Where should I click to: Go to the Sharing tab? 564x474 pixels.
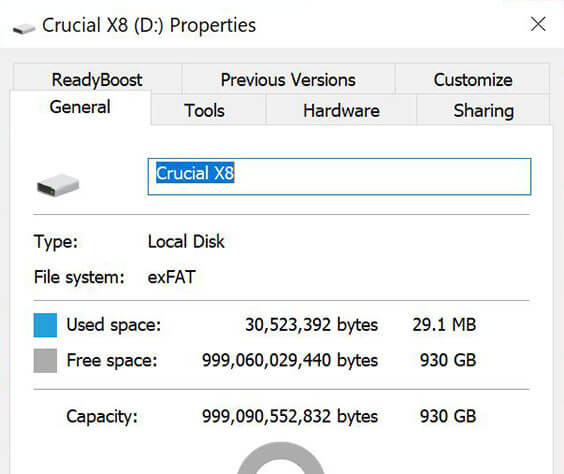click(x=483, y=110)
